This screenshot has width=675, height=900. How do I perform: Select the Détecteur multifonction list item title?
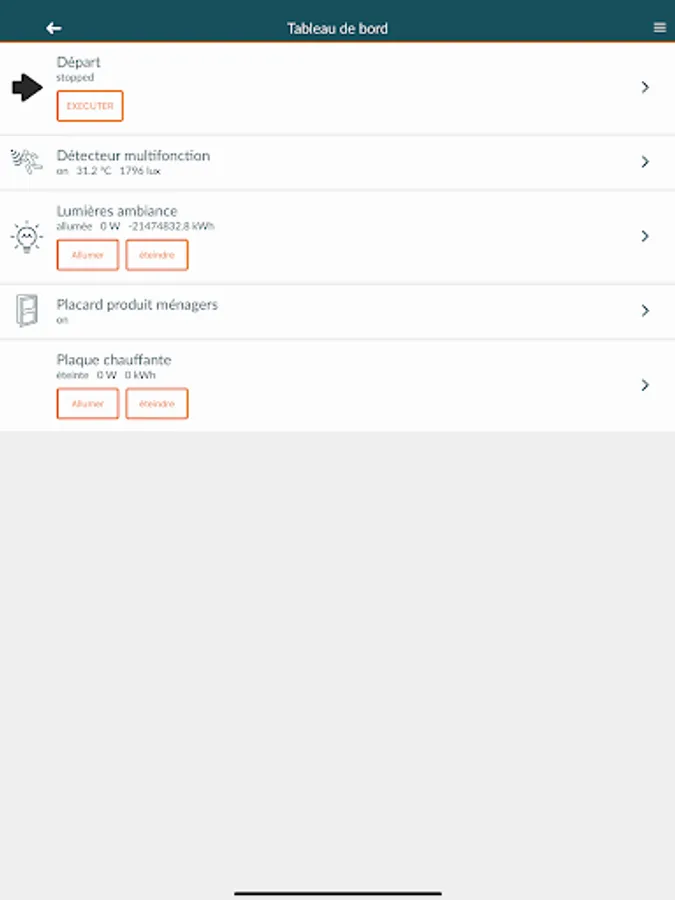[x=133, y=156]
